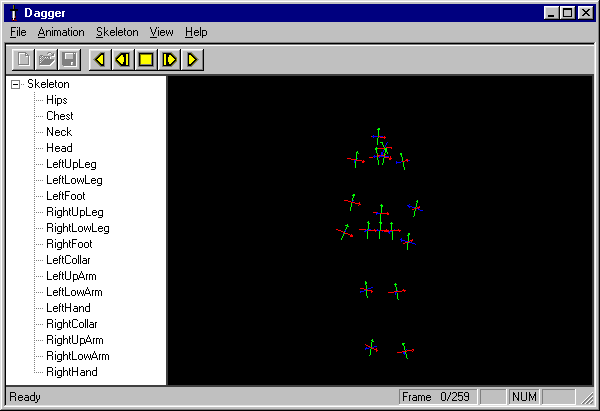Select the RightUpArm joint
The height and width of the screenshot is (411, 600).
[x=75, y=340]
